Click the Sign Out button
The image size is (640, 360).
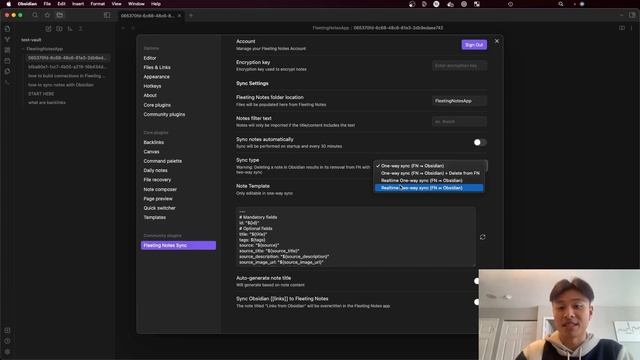pos(474,44)
